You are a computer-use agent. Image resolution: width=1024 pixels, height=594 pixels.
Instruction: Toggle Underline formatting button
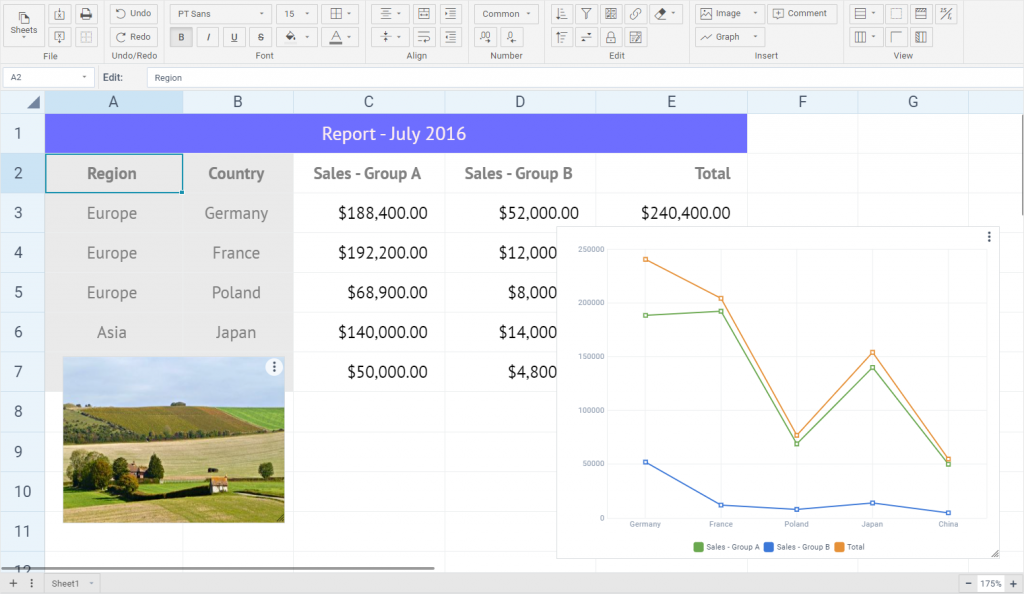[x=233, y=38]
